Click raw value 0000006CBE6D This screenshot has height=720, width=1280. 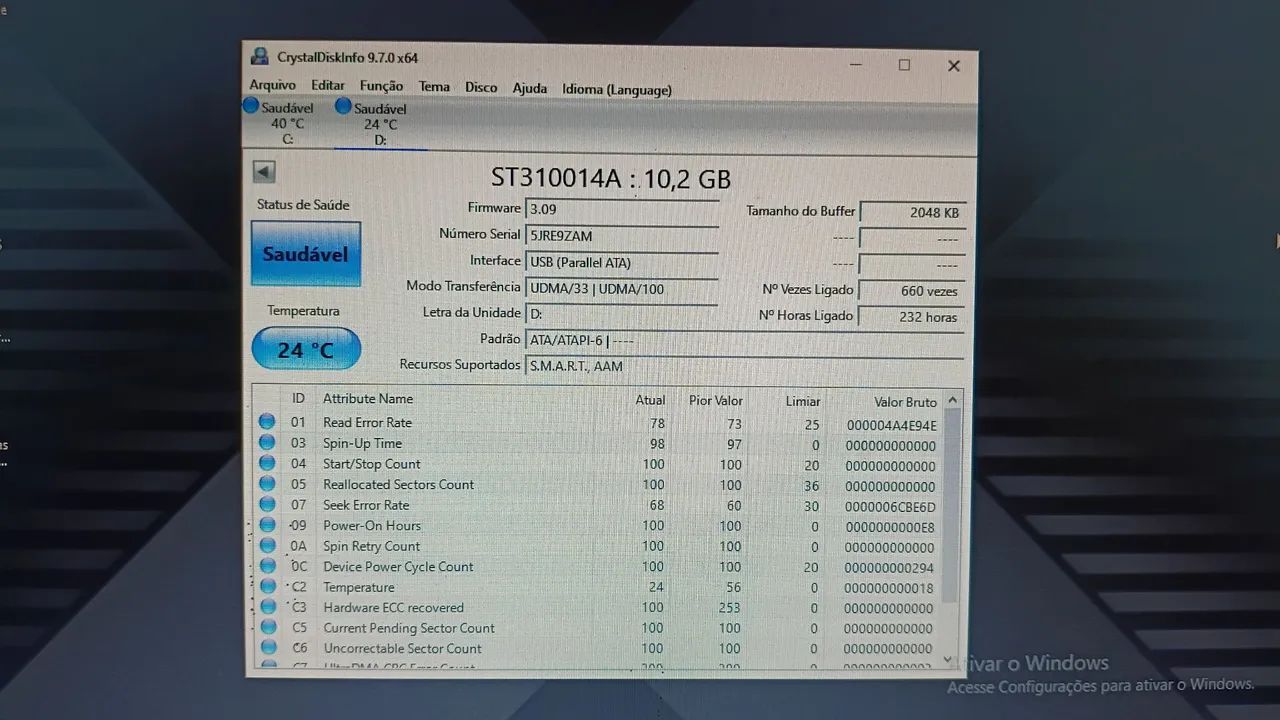click(891, 507)
